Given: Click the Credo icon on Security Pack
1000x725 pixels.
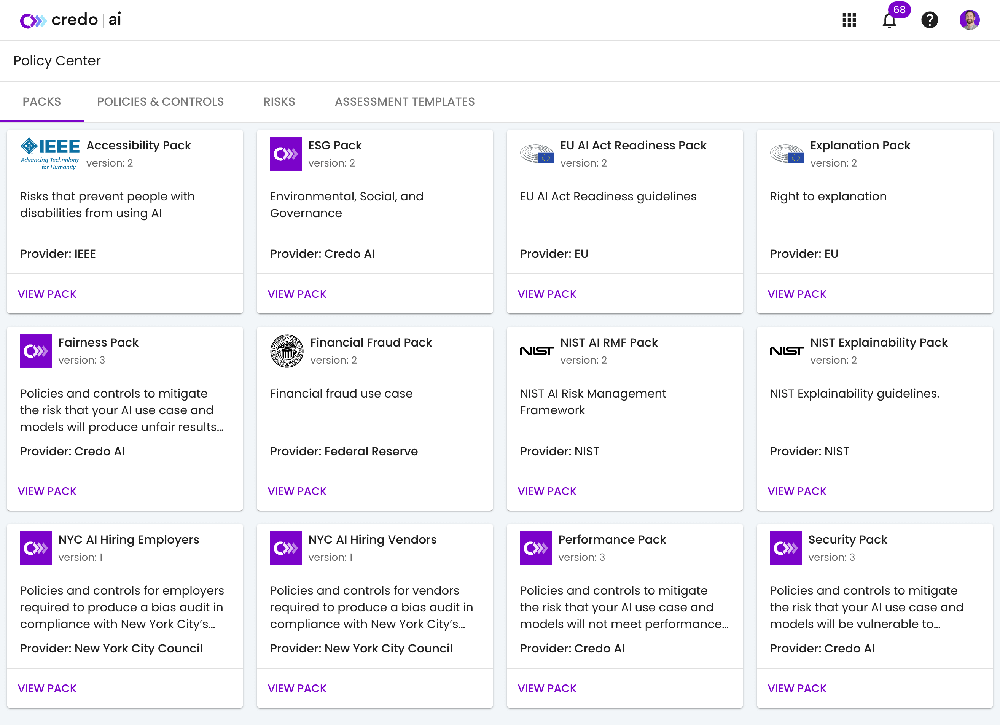Looking at the screenshot, I should coord(786,548).
